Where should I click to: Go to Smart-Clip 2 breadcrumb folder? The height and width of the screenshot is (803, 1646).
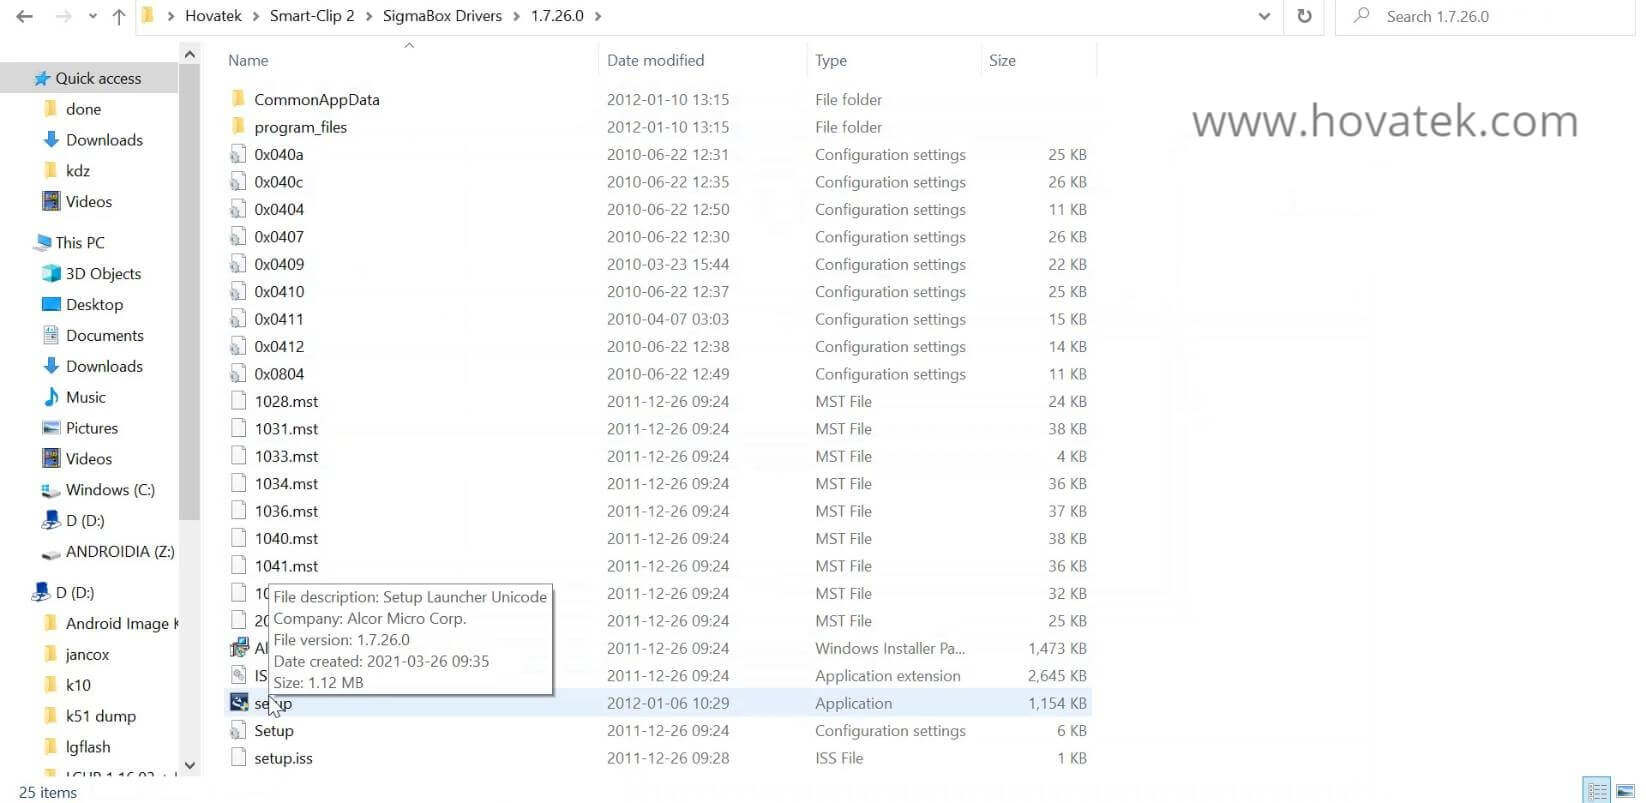coord(312,16)
